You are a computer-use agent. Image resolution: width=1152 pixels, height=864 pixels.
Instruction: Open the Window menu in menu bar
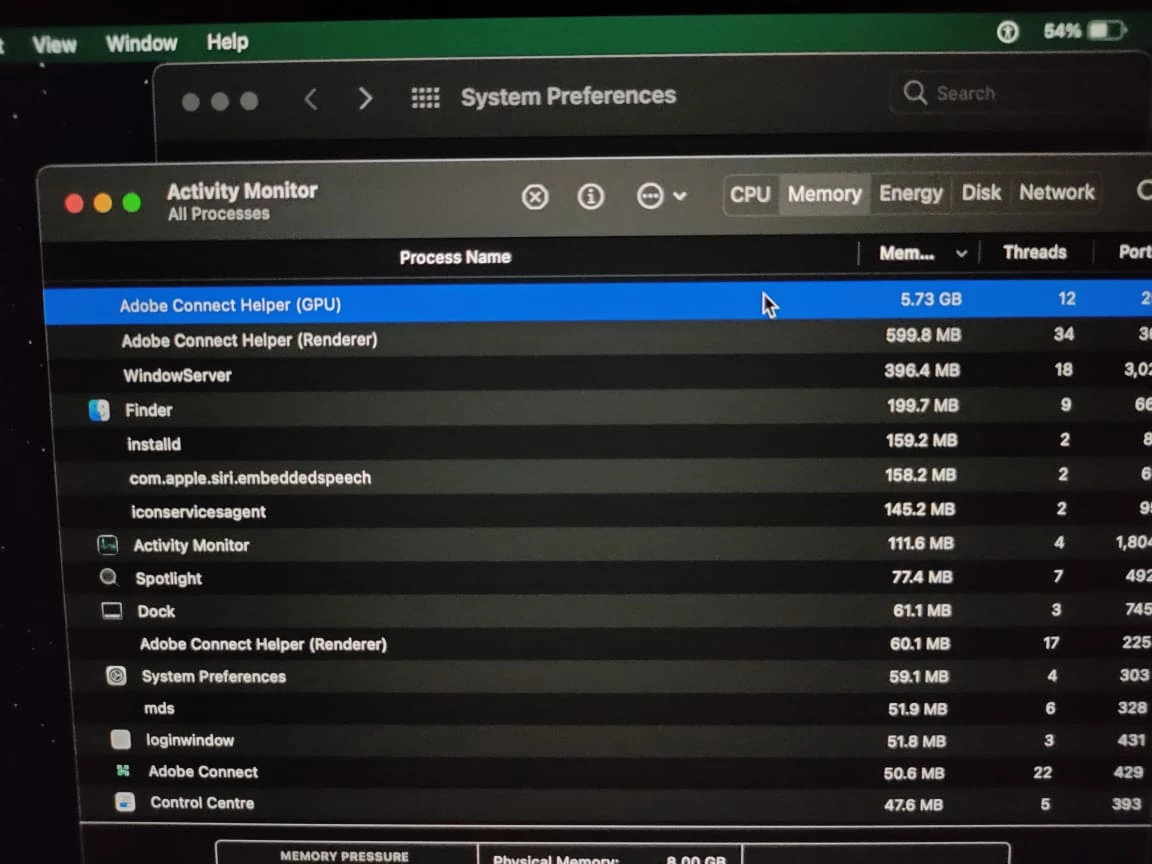point(141,43)
